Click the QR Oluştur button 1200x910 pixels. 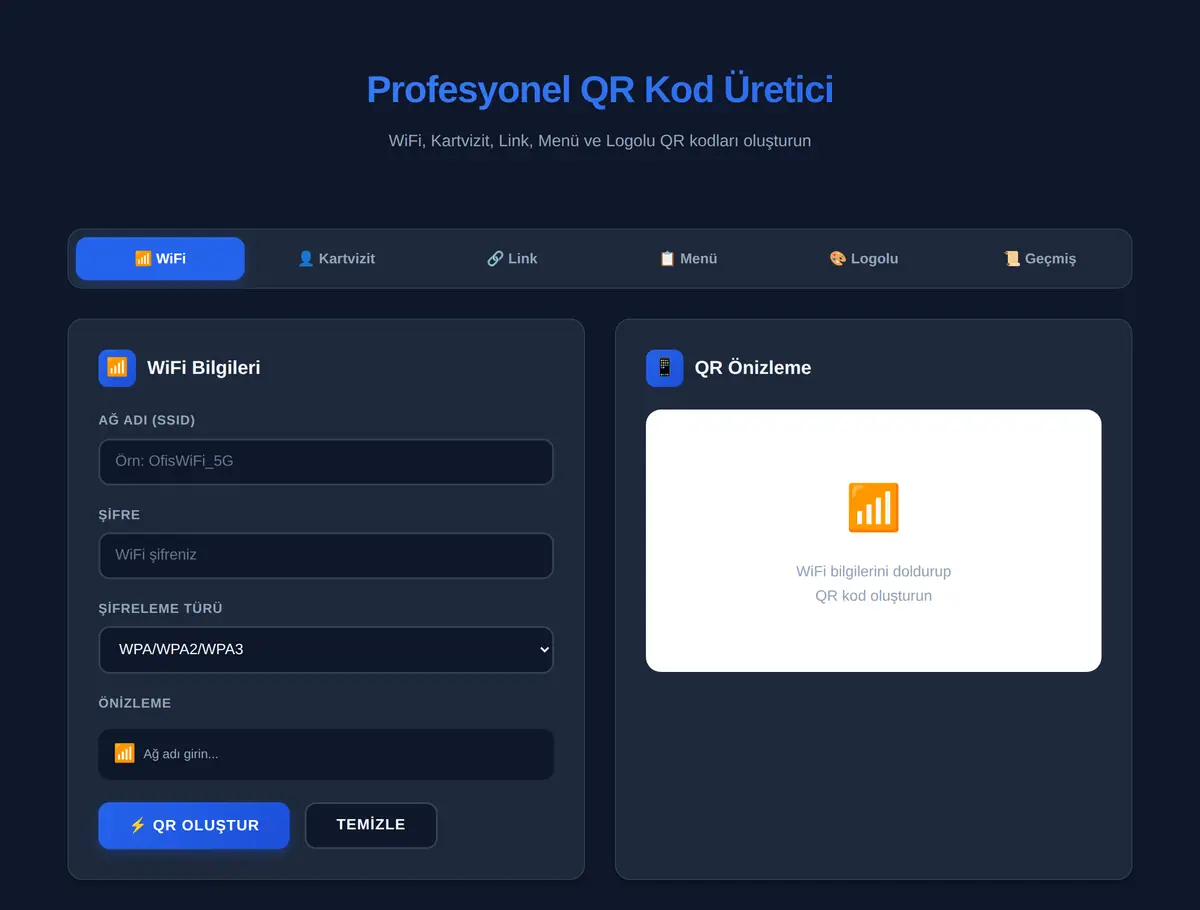click(x=194, y=826)
